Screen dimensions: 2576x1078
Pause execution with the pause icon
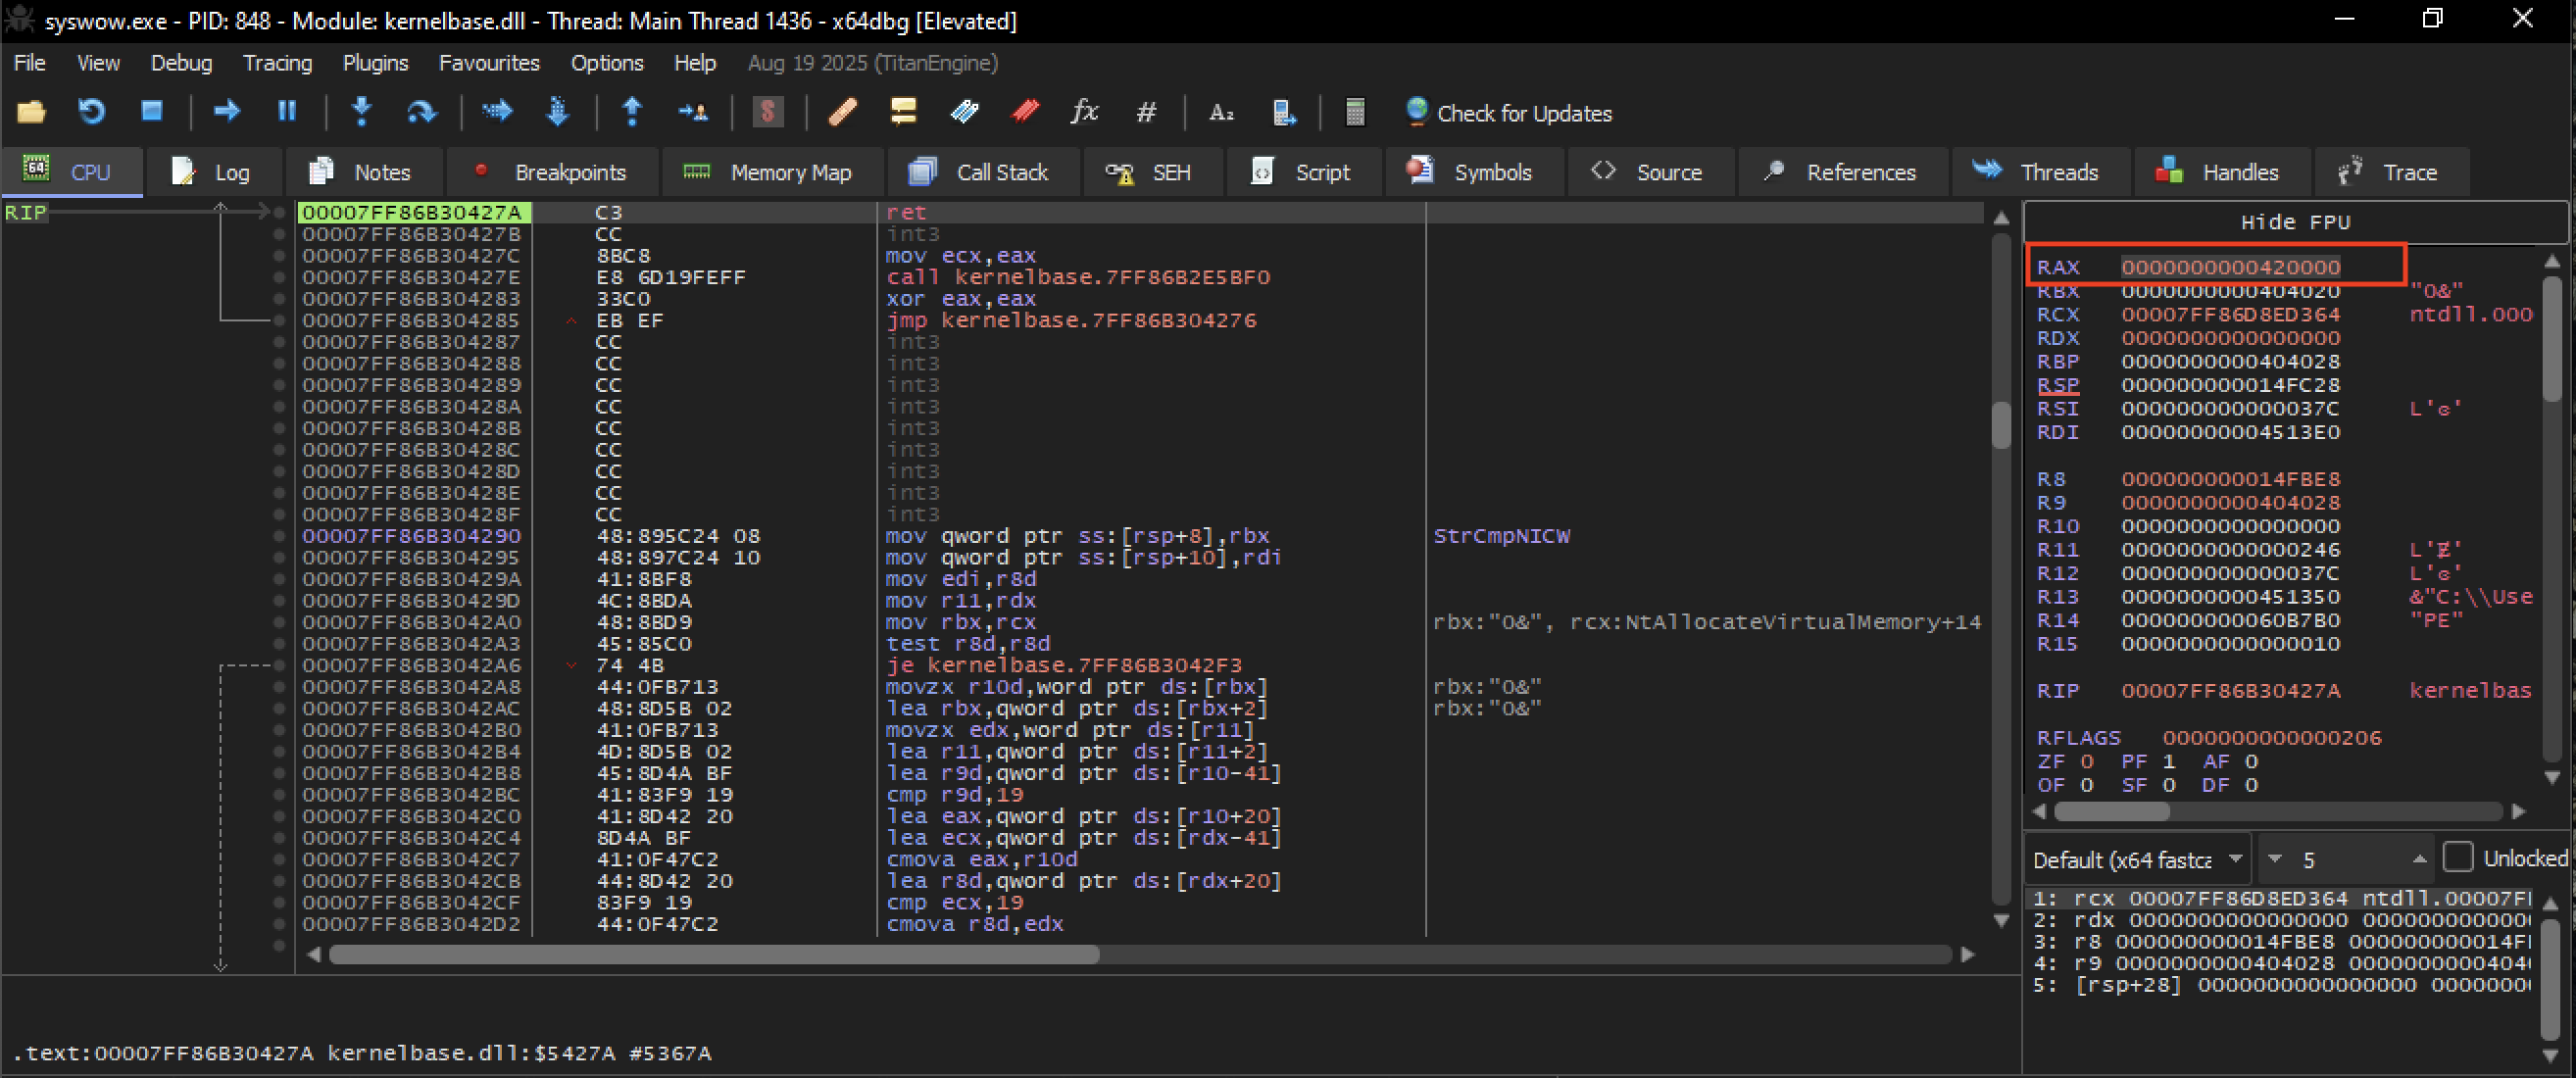tap(287, 112)
